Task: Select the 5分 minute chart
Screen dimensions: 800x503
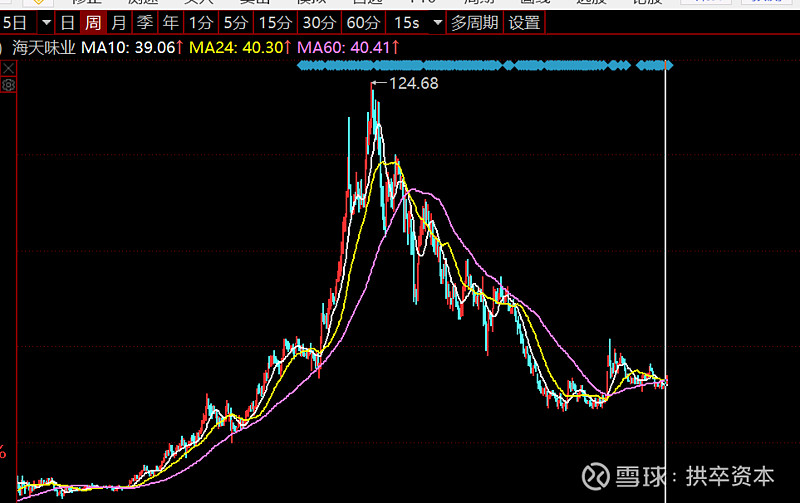Action: point(236,23)
